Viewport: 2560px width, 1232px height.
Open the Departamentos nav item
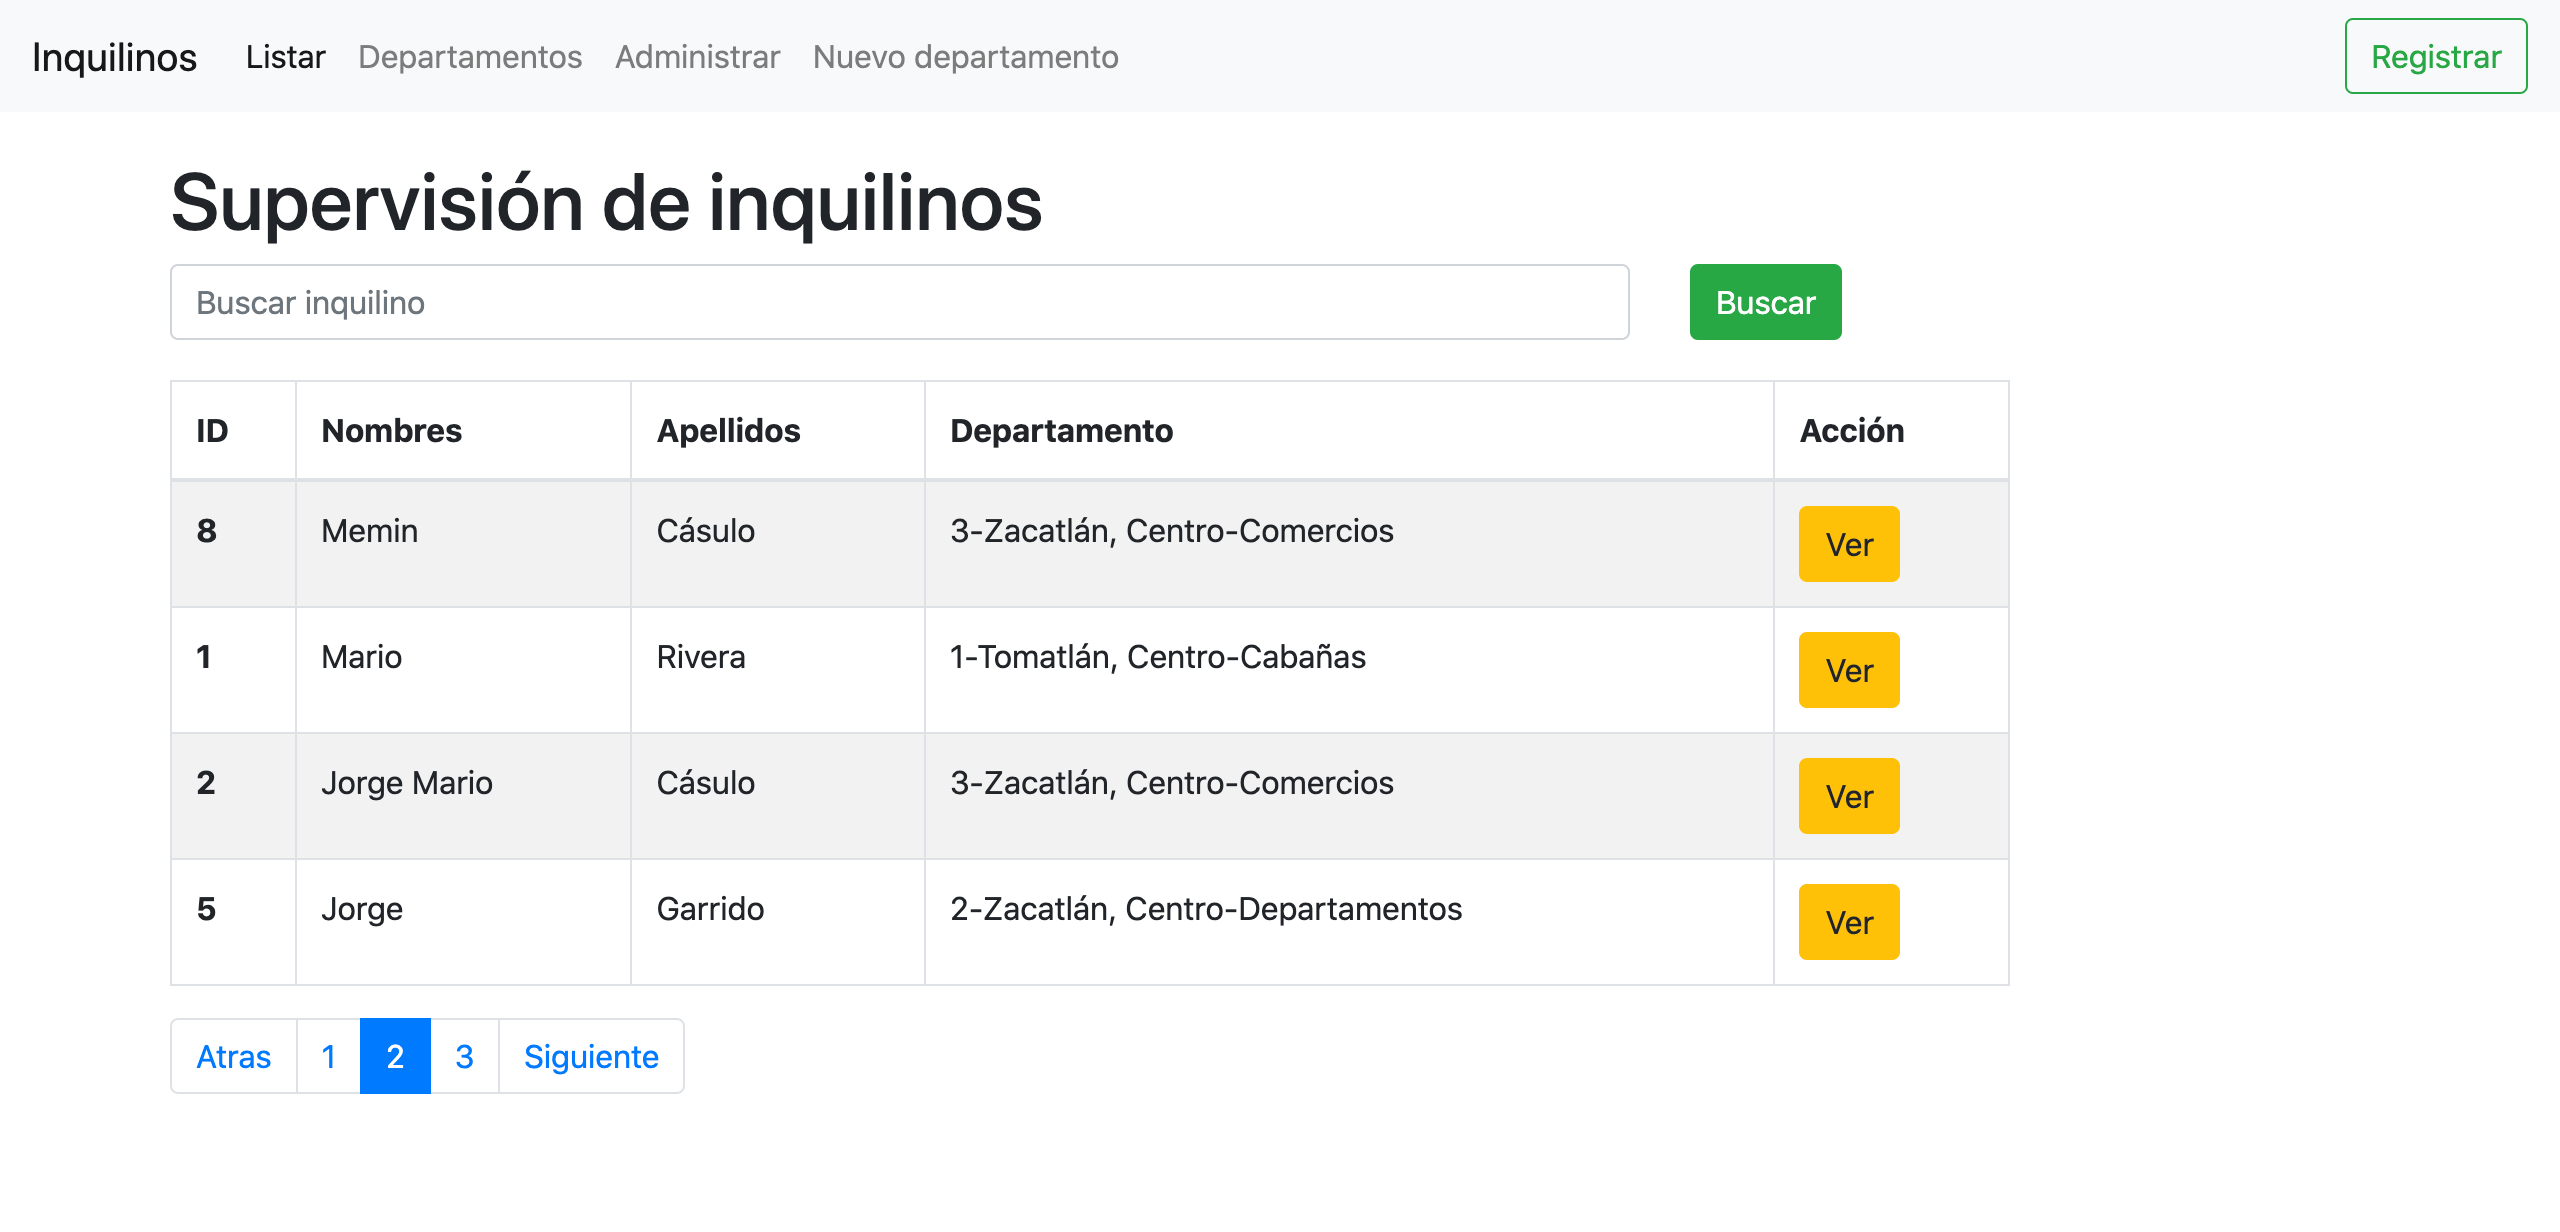click(x=470, y=57)
